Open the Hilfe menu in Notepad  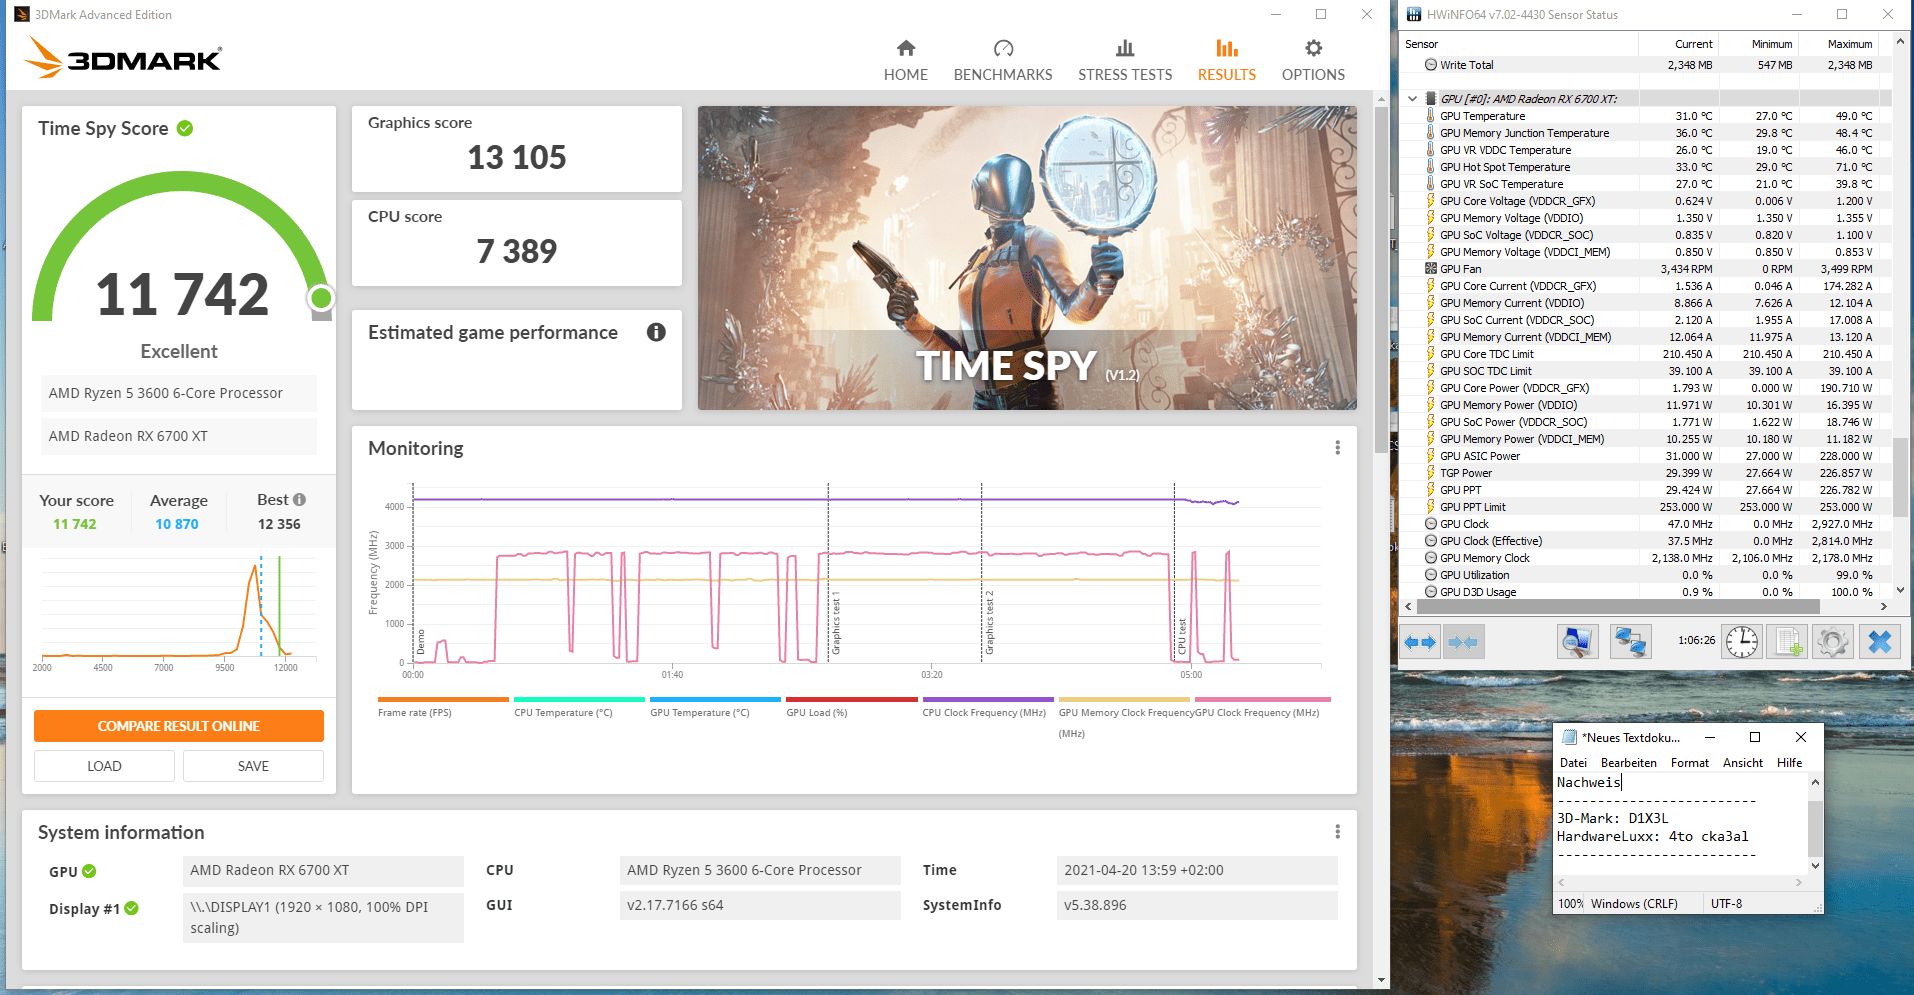point(1790,763)
